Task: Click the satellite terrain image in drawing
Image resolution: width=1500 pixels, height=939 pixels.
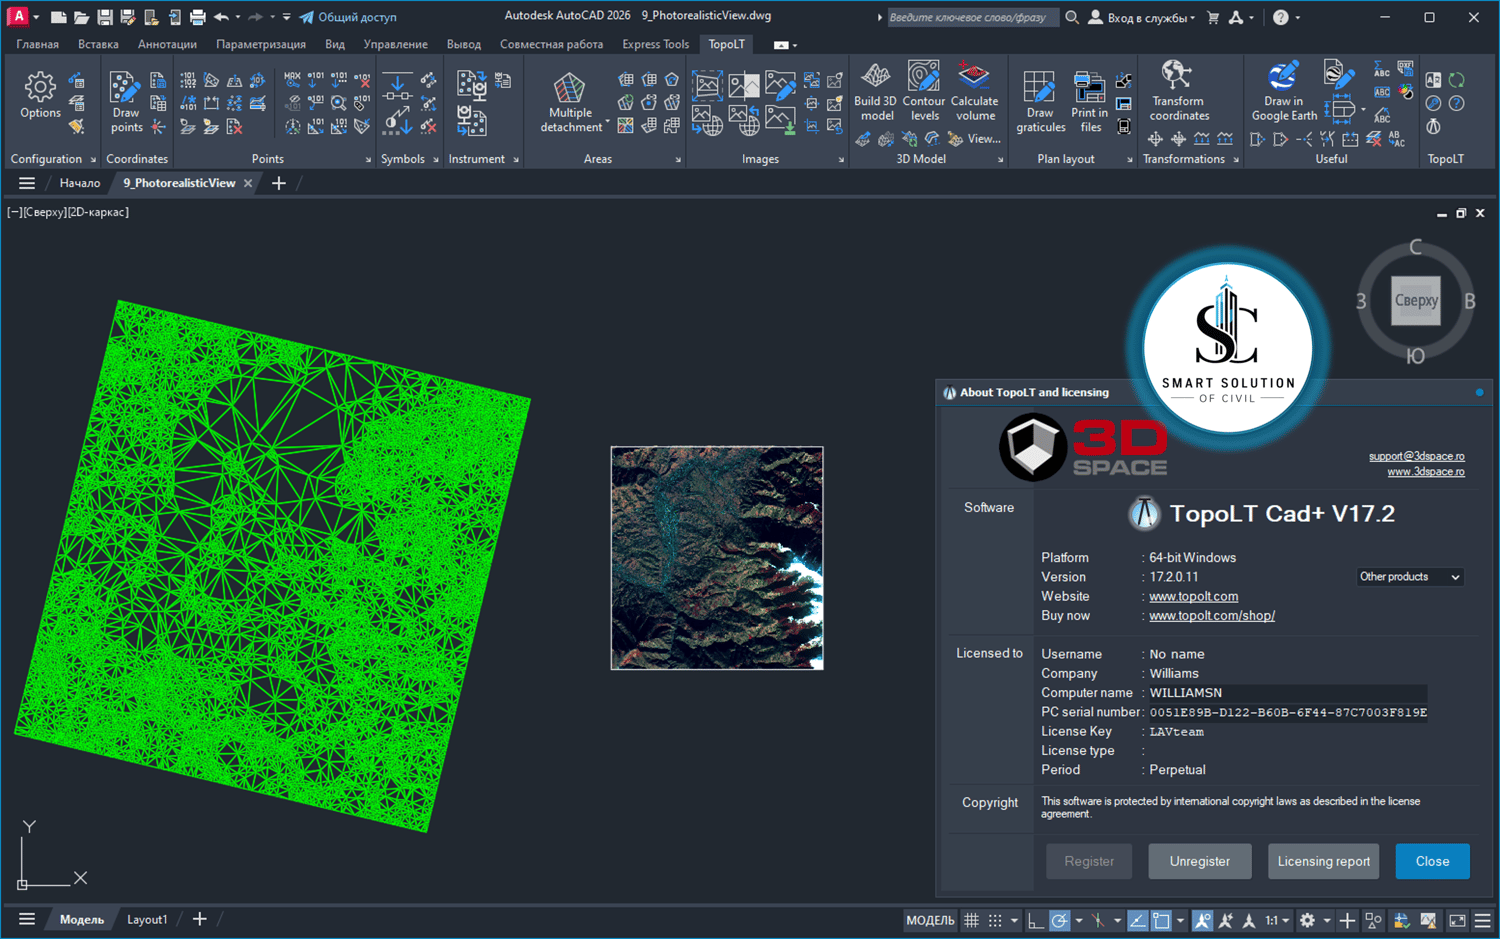Action: coord(717,558)
